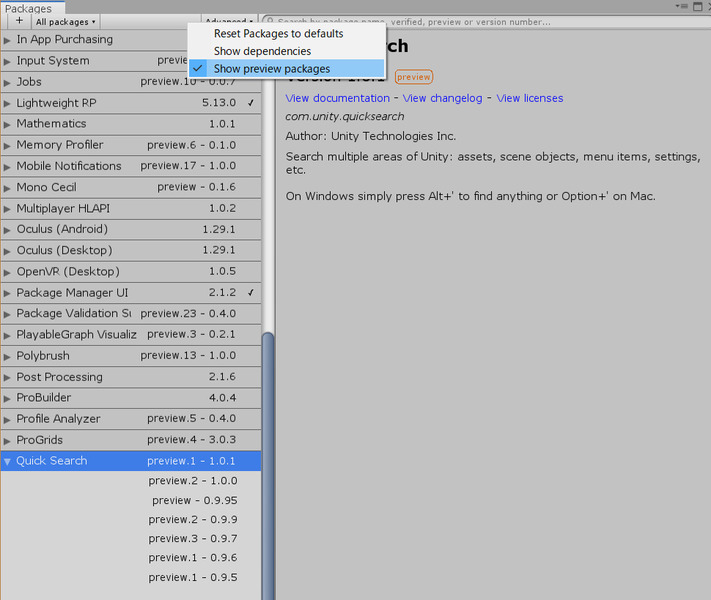Toggle Show preview packages option

(287, 69)
